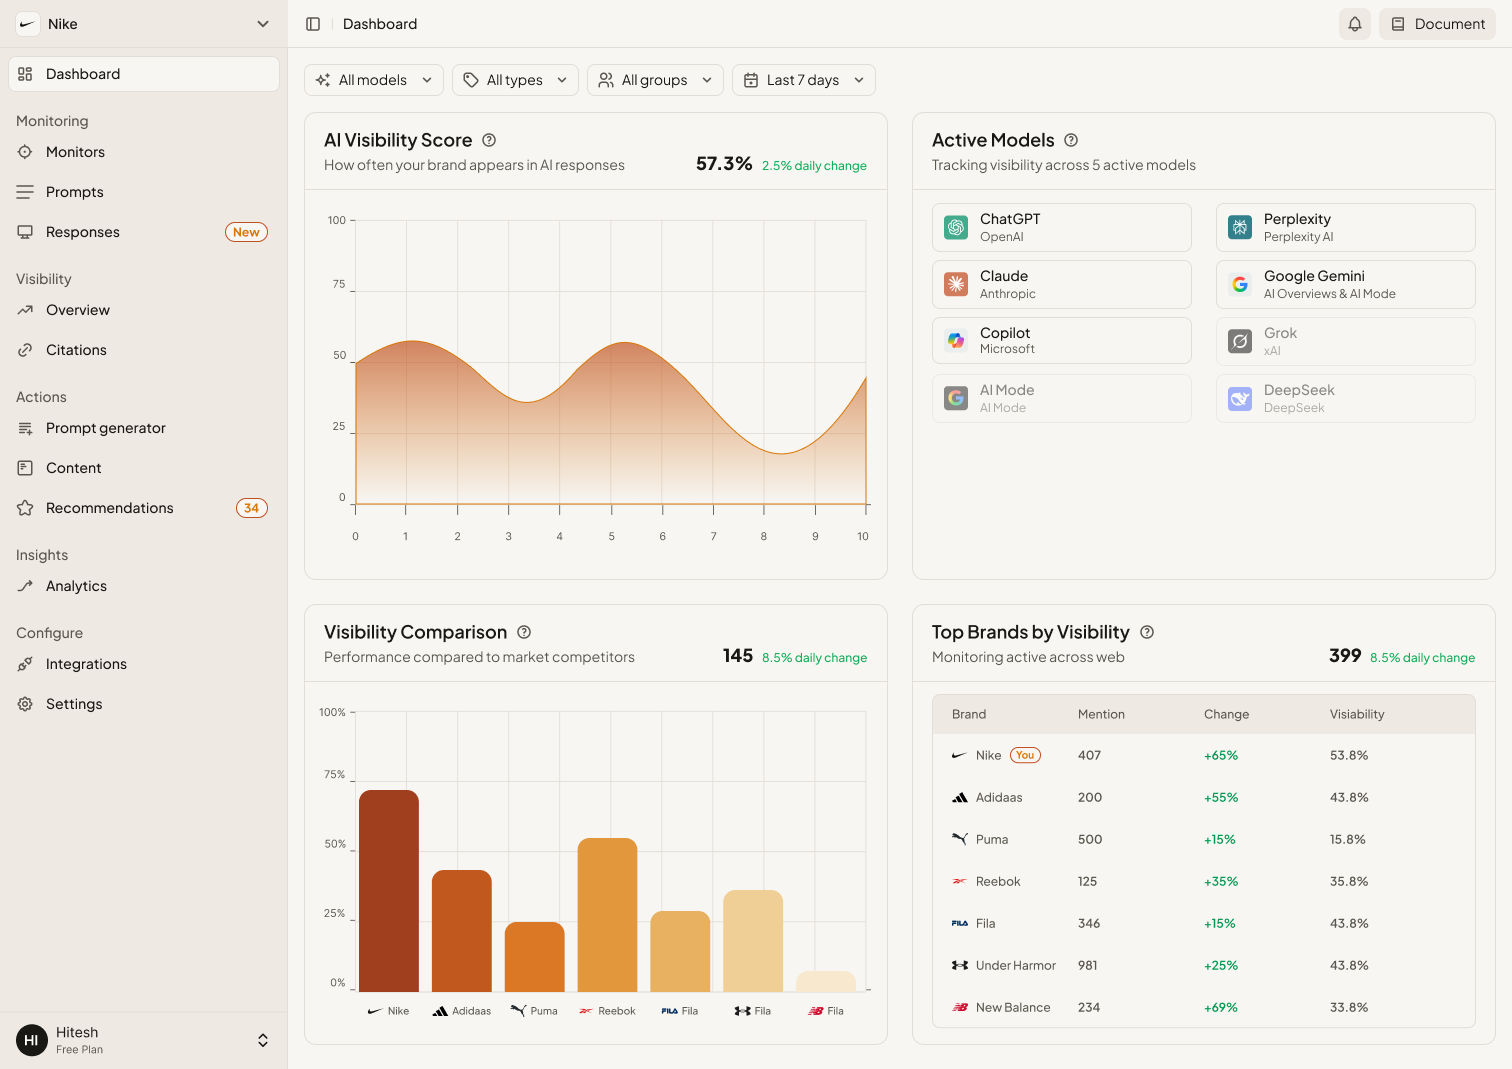Select the Claude model card

point(1062,285)
